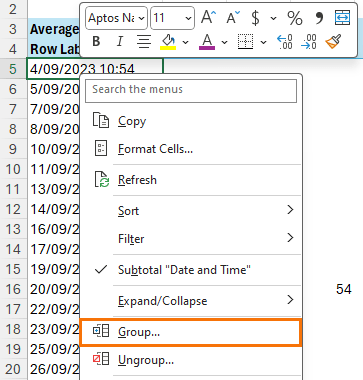Choose Ungroup... from context menu

pos(191,360)
